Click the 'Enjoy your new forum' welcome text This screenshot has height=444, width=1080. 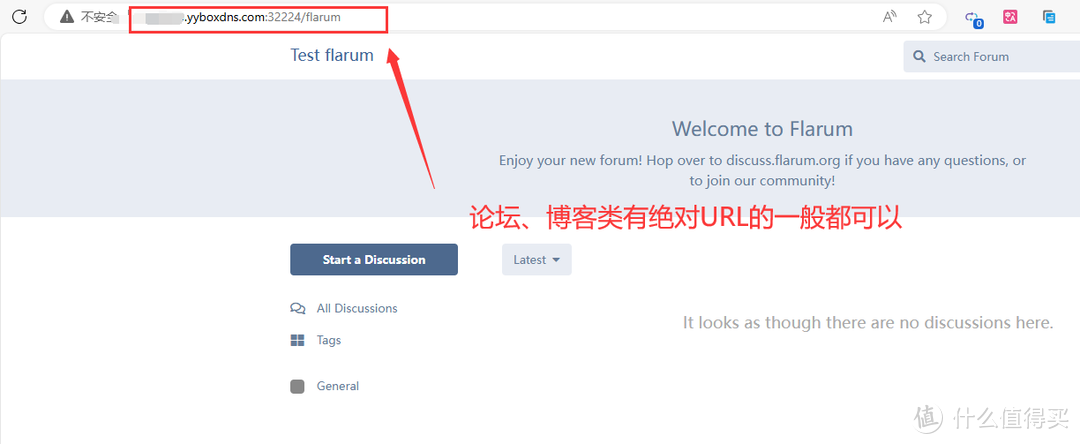pyautogui.click(x=762, y=171)
